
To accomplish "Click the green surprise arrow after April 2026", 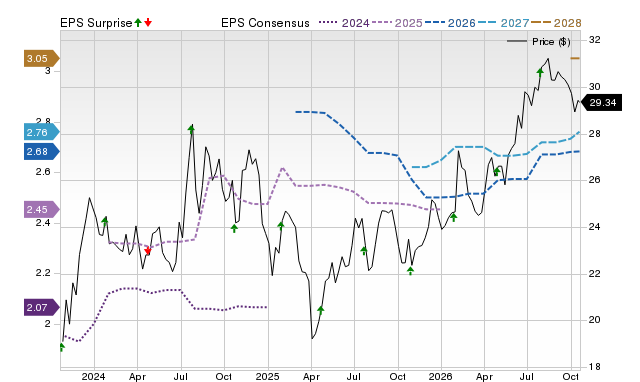I will 497,171.
